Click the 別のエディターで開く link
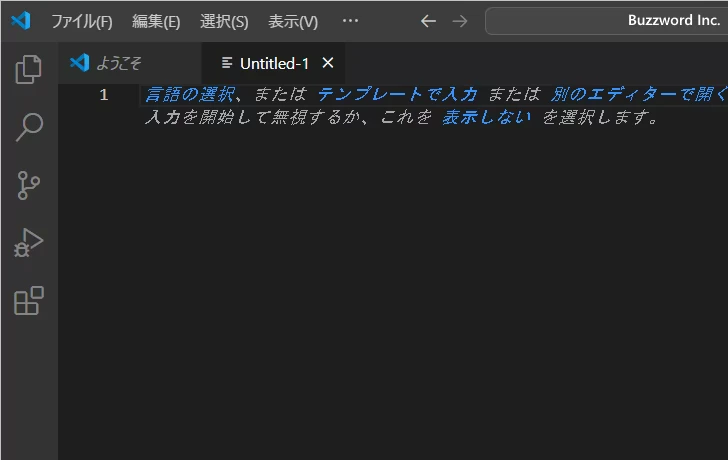The width and height of the screenshot is (728, 460). pyautogui.click(x=639, y=95)
